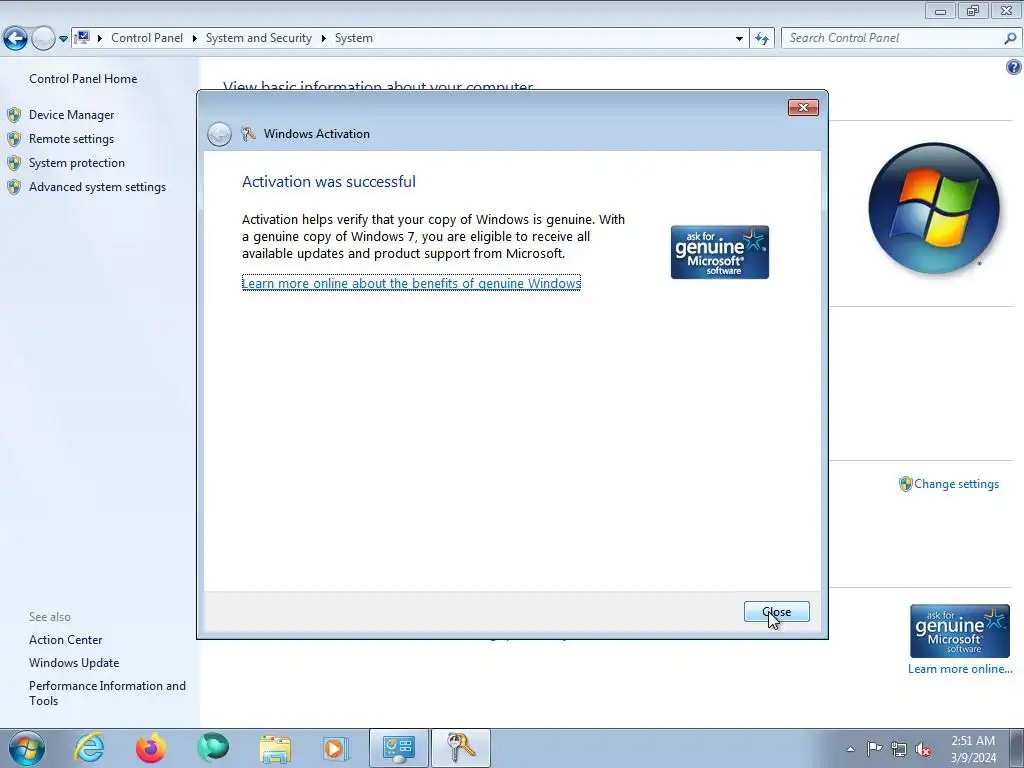Open the Windows Start menu orb
The width and height of the screenshot is (1024, 768).
click(x=27, y=748)
